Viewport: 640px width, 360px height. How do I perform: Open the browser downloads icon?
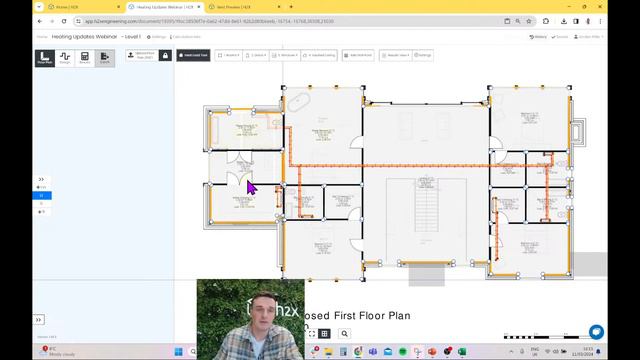(564, 21)
